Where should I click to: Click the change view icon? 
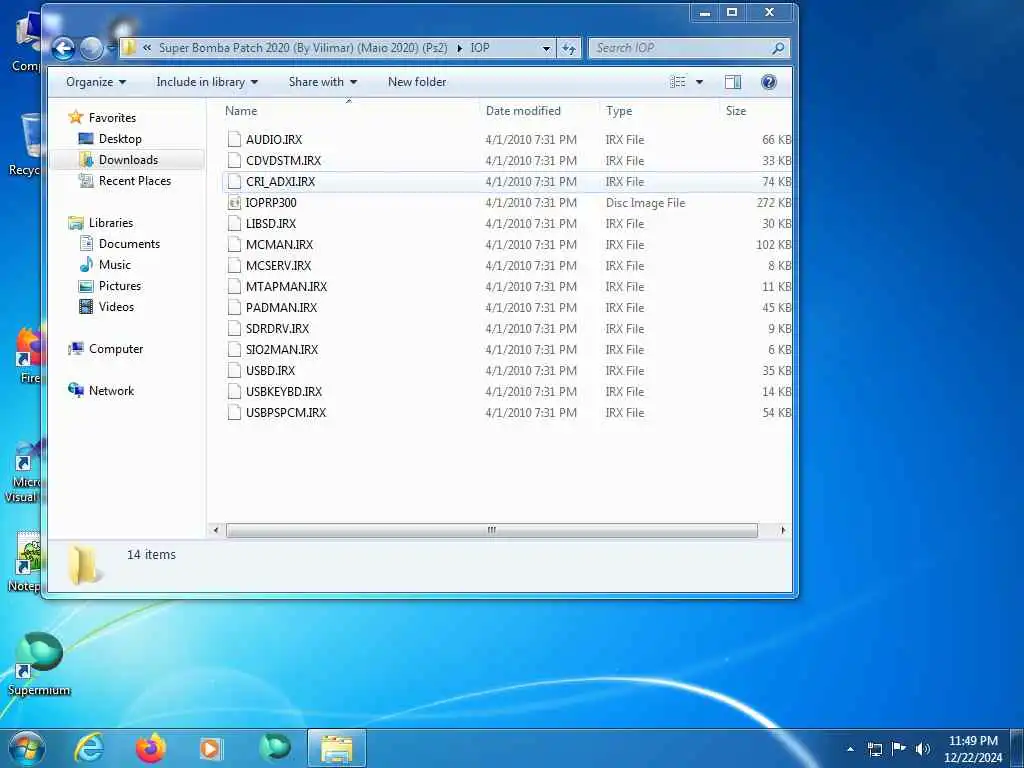[x=678, y=82]
